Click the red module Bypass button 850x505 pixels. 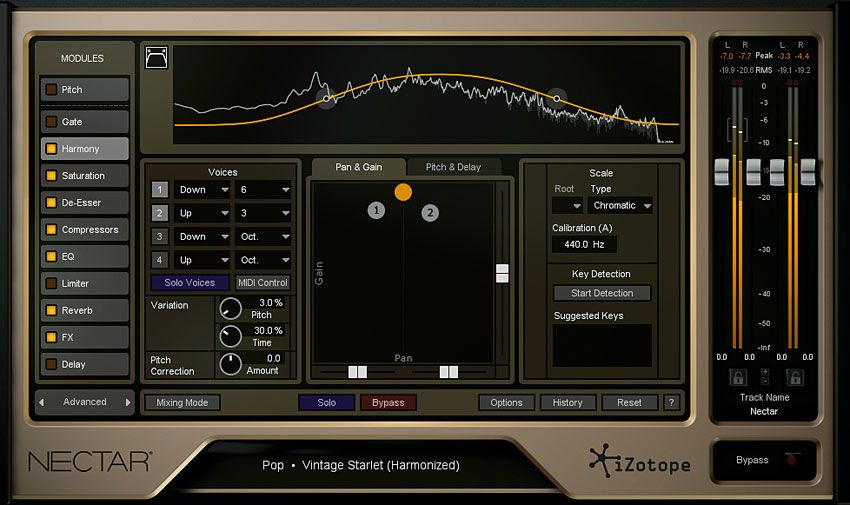point(388,403)
